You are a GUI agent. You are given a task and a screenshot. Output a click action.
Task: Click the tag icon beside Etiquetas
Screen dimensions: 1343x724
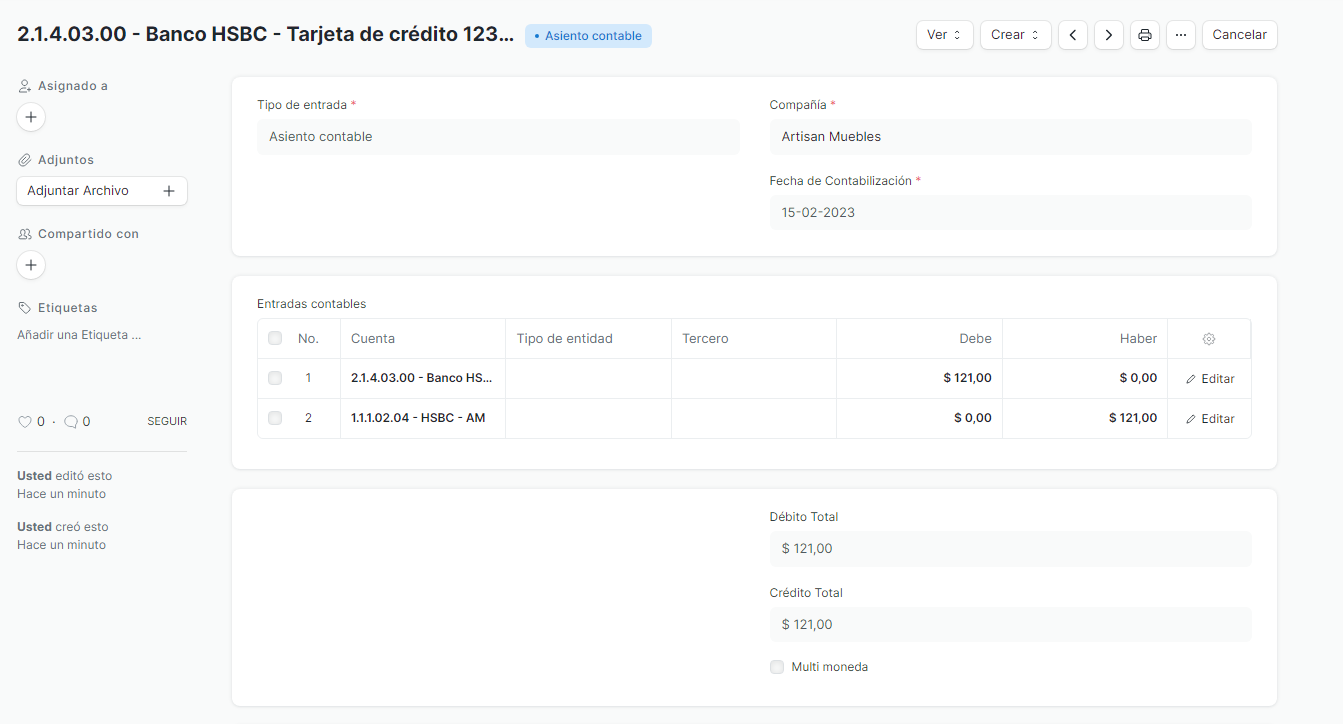[25, 308]
